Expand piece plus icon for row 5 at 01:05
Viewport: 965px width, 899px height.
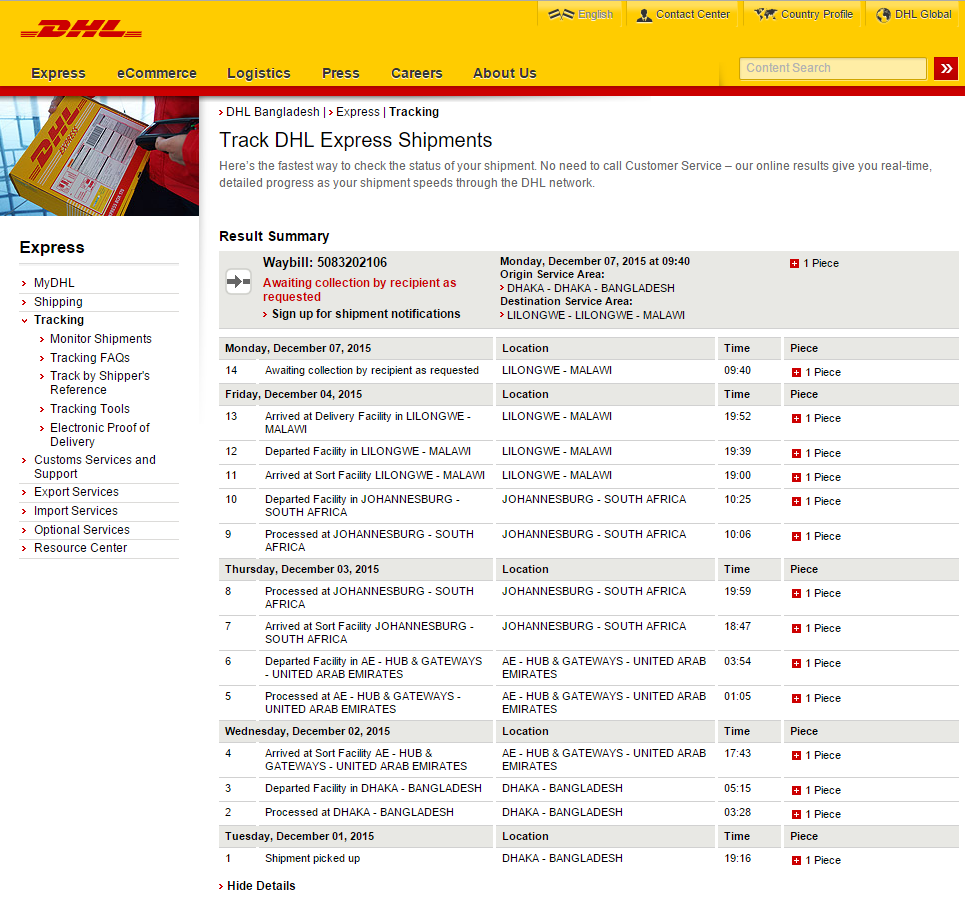pos(796,698)
